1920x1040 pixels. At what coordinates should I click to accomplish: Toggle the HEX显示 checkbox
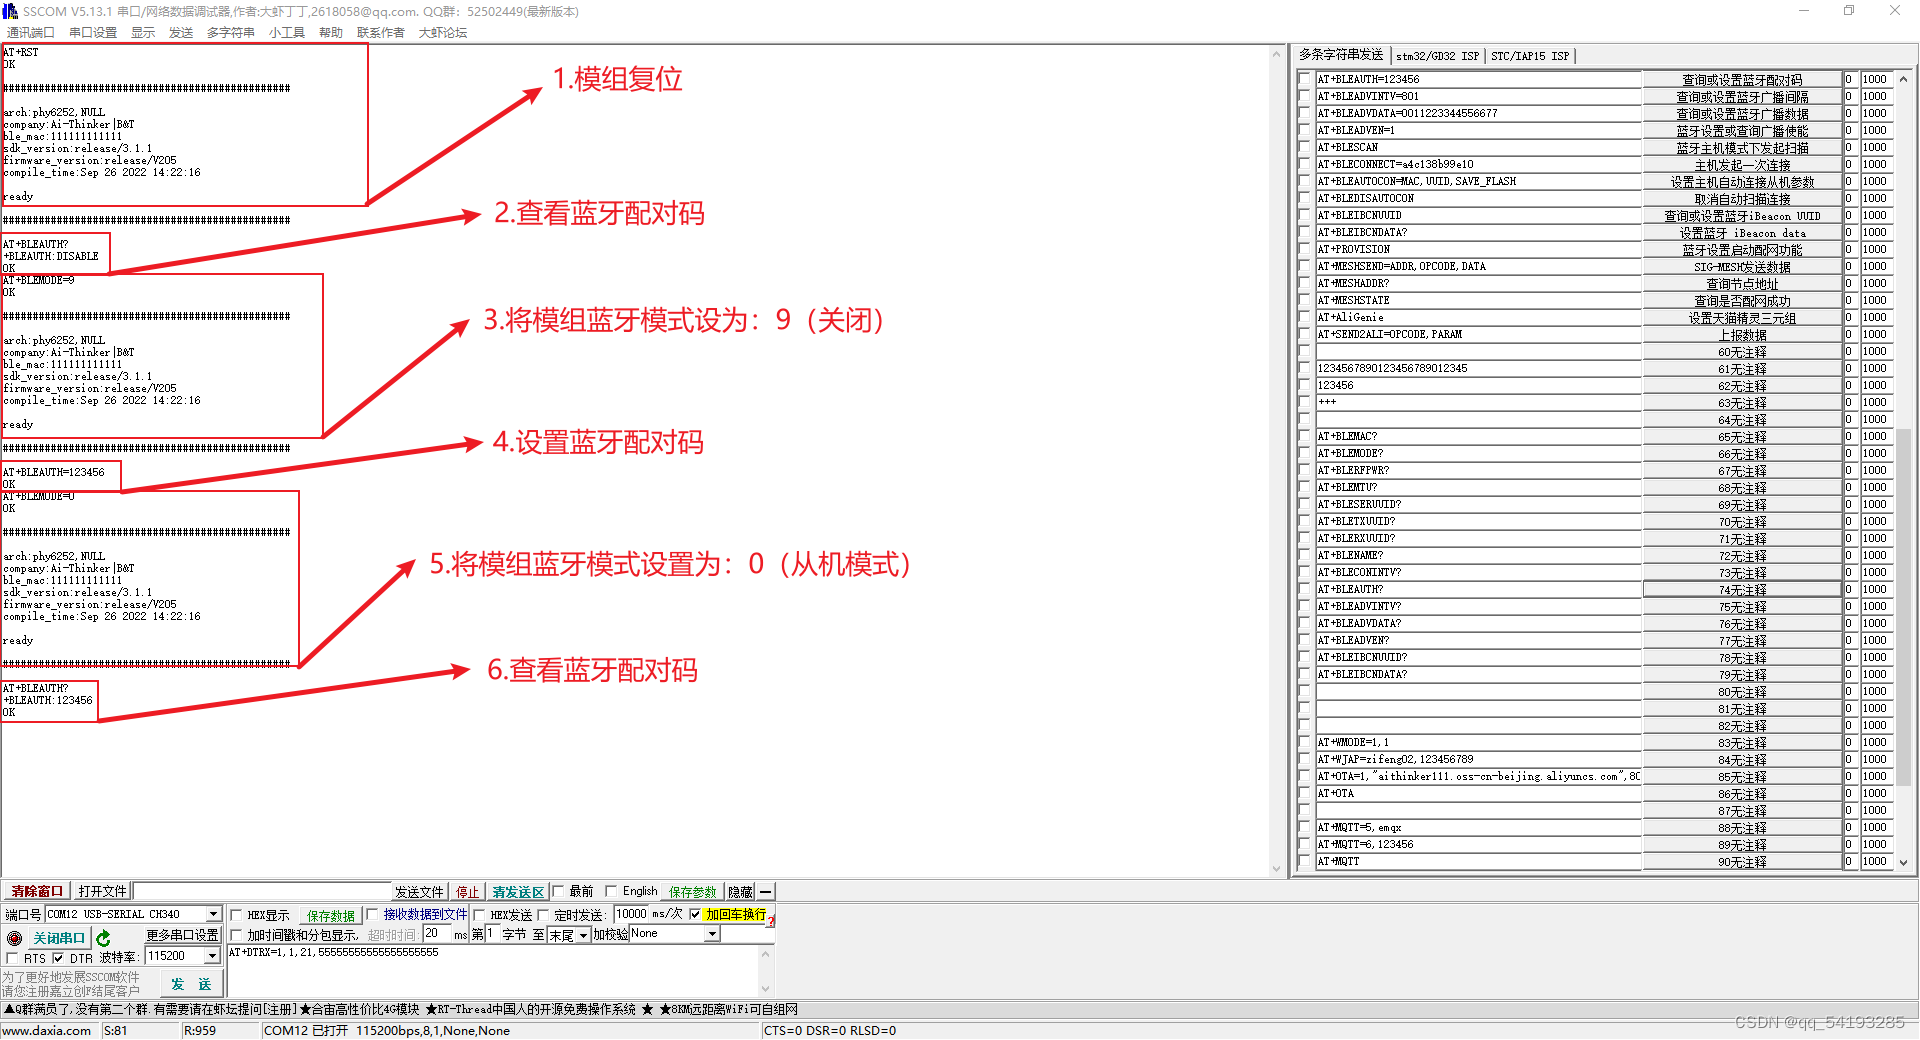237,915
